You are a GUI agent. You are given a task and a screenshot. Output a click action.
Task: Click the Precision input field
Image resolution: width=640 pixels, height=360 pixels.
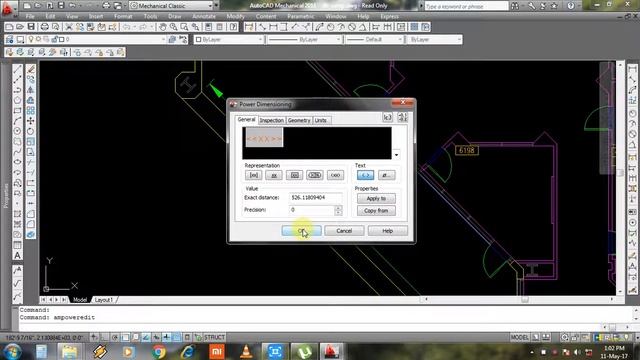coord(311,210)
